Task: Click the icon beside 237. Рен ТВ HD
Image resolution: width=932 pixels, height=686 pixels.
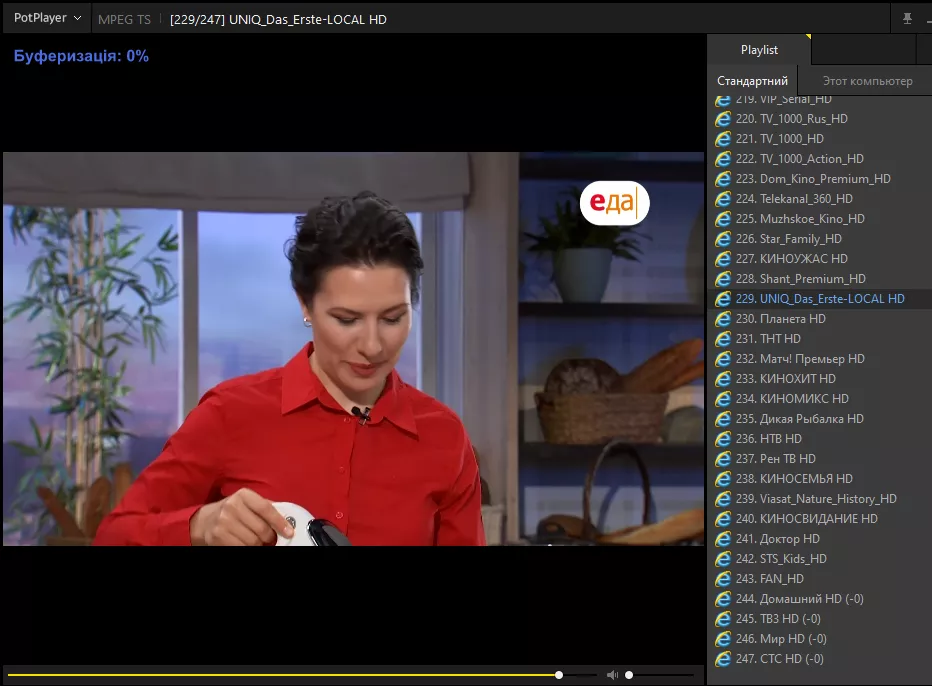Action: [x=723, y=459]
